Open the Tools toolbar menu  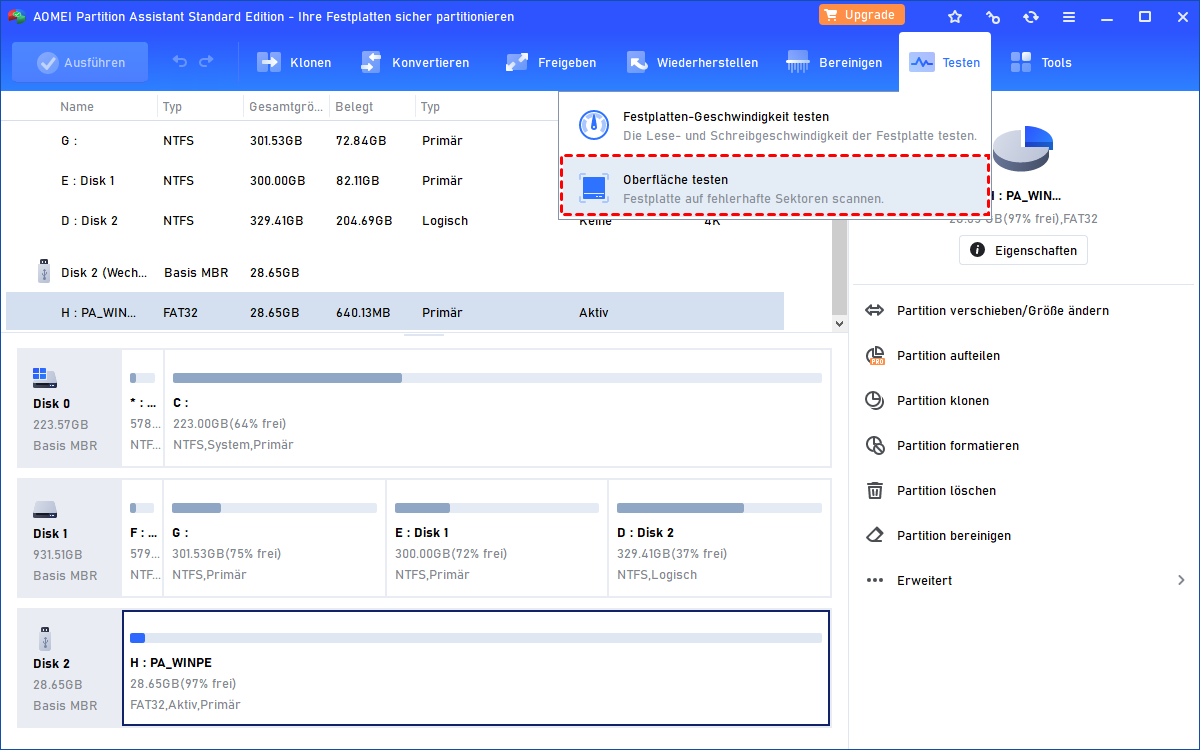pos(1040,62)
